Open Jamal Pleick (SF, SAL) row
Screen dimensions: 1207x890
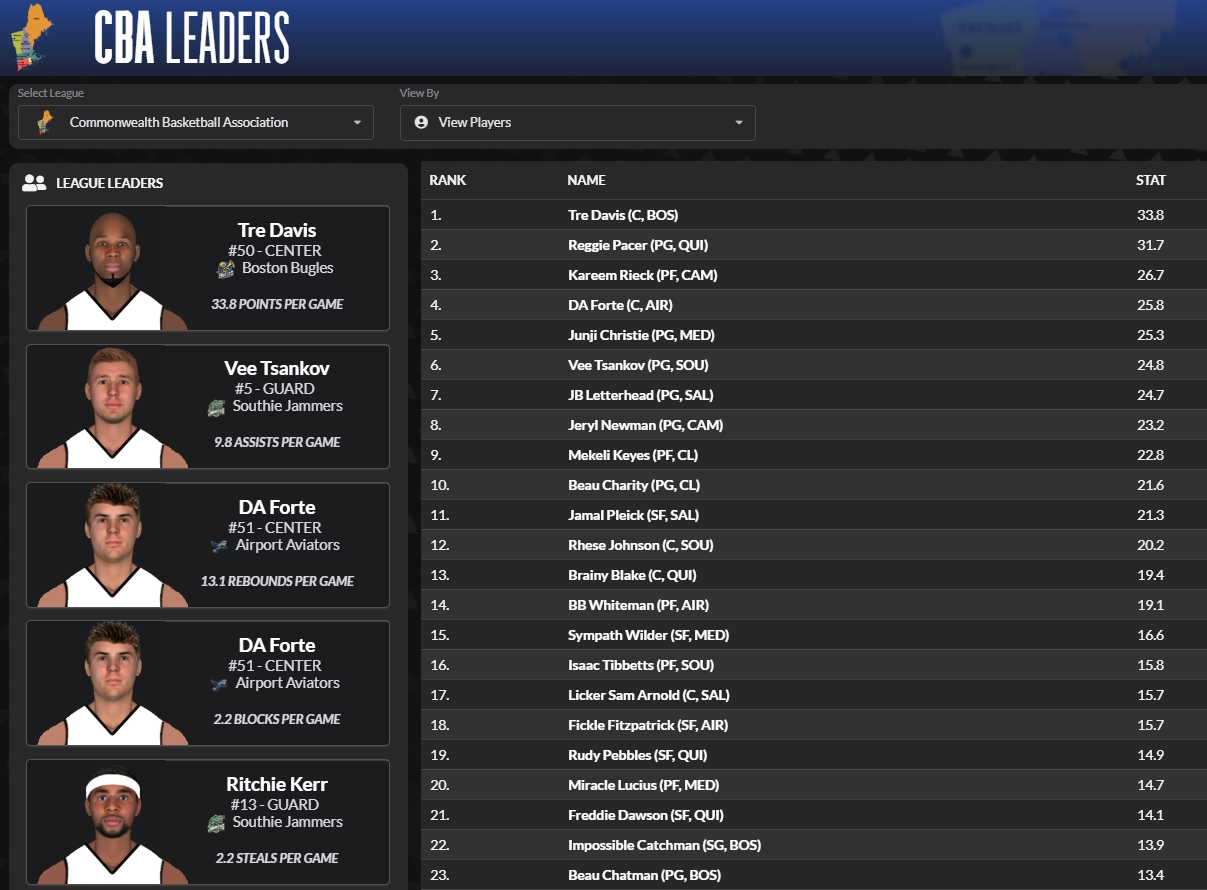814,515
